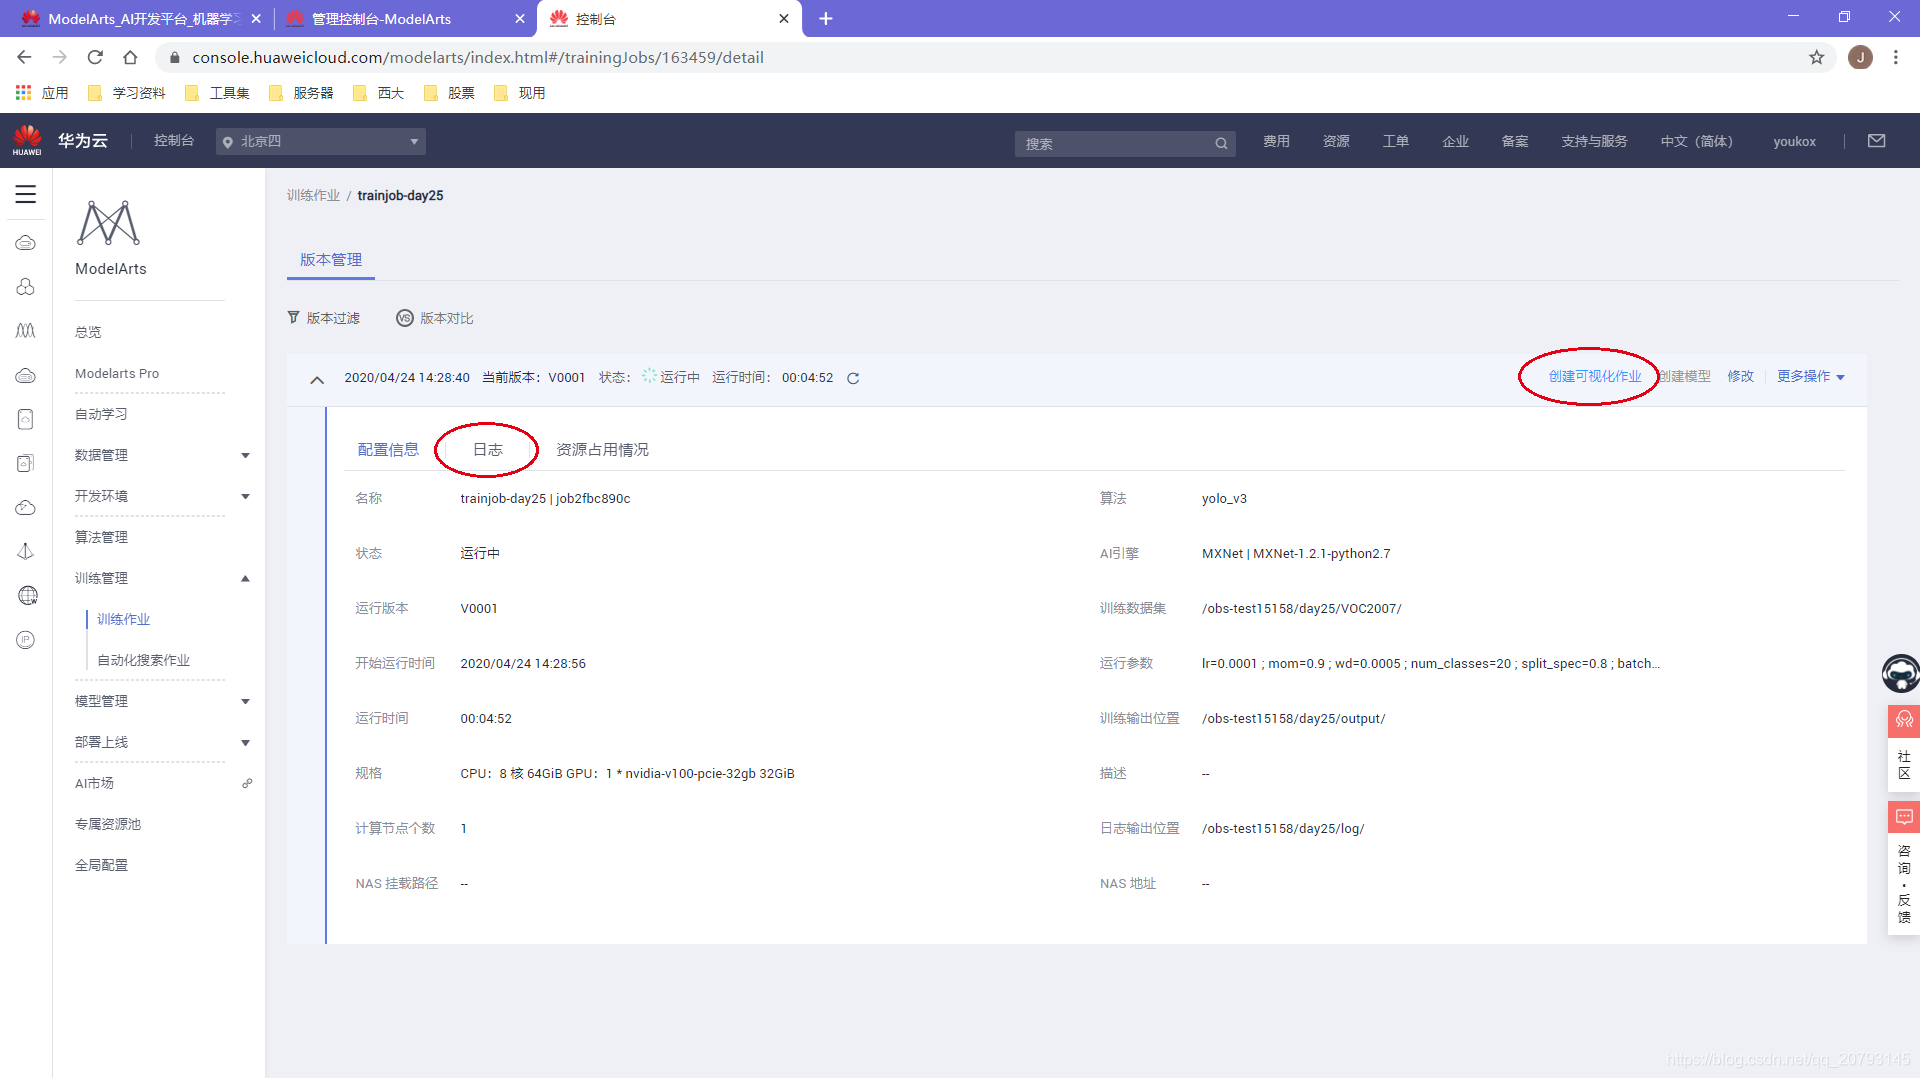This screenshot has width=1920, height=1078.
Task: Switch to 版本管理 tab
Action: coord(331,259)
